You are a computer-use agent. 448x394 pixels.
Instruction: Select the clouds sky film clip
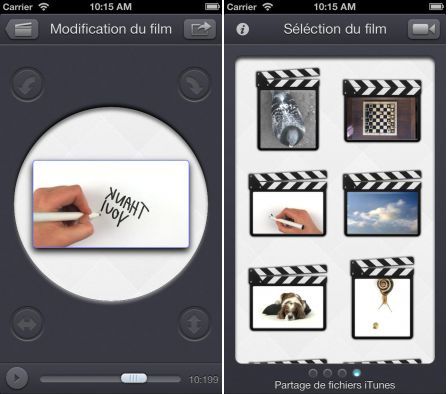tap(382, 203)
